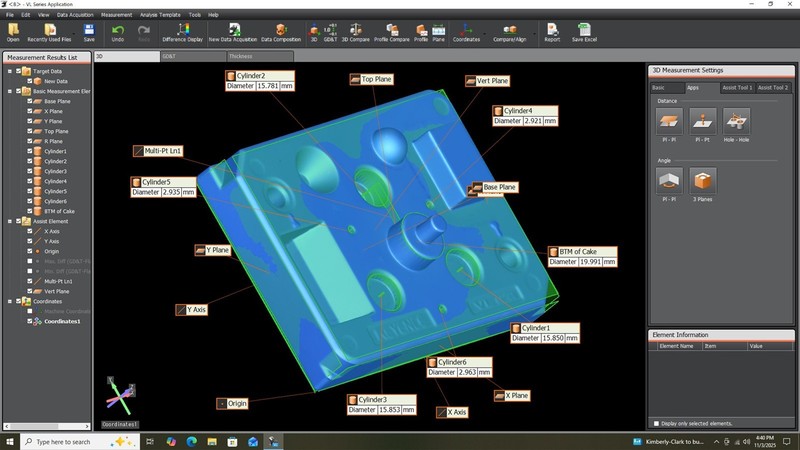Toggle the Coordinates1 checkbox
800x450 pixels.
(30, 321)
